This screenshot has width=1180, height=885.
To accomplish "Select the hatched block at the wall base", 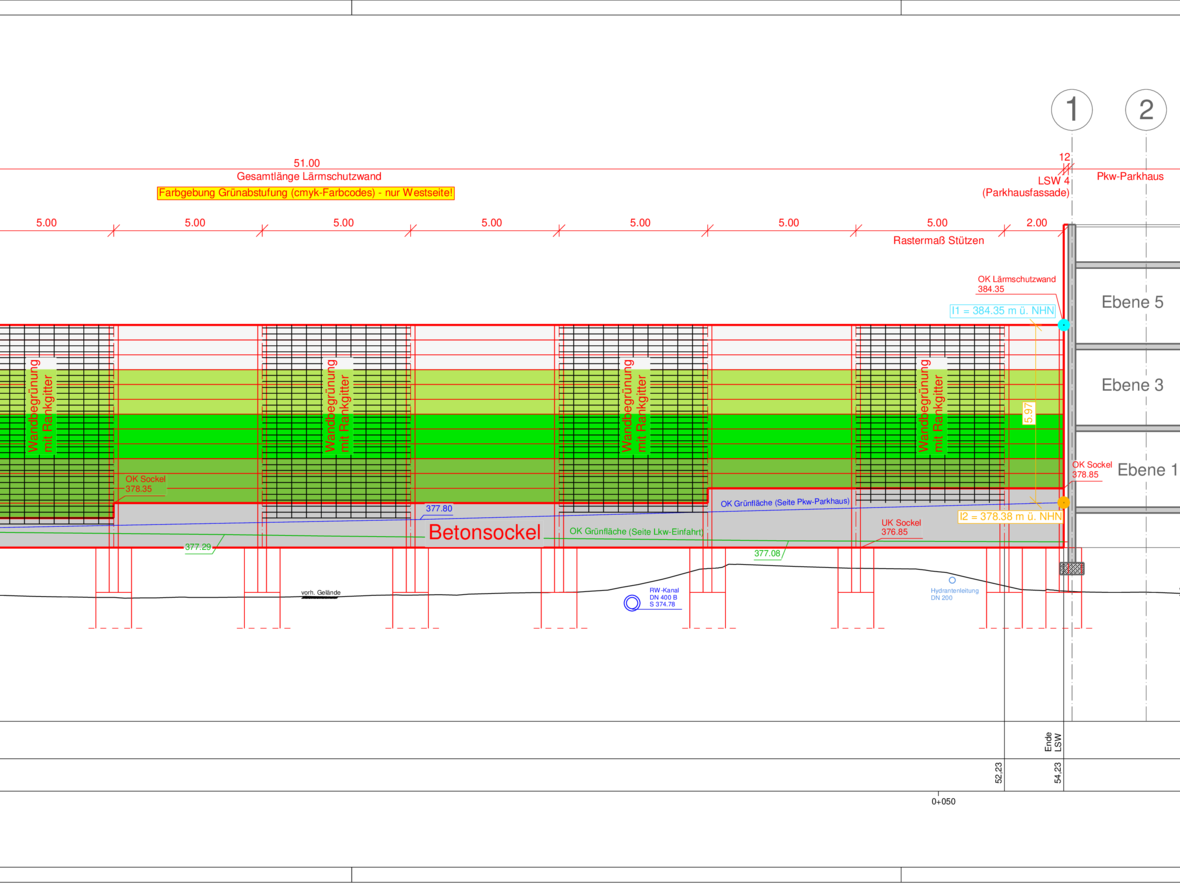I will 1072,568.
